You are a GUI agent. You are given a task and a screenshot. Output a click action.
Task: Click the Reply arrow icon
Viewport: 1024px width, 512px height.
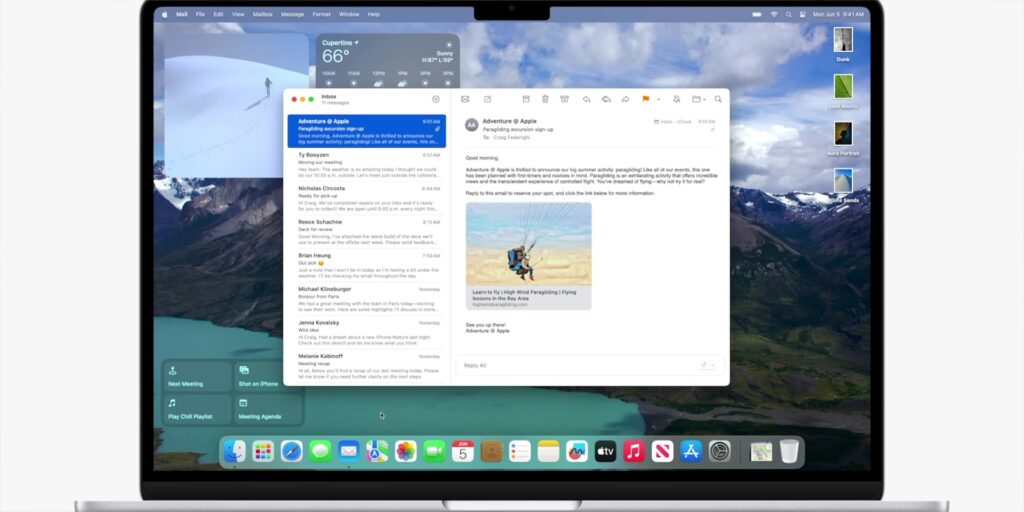click(x=586, y=99)
